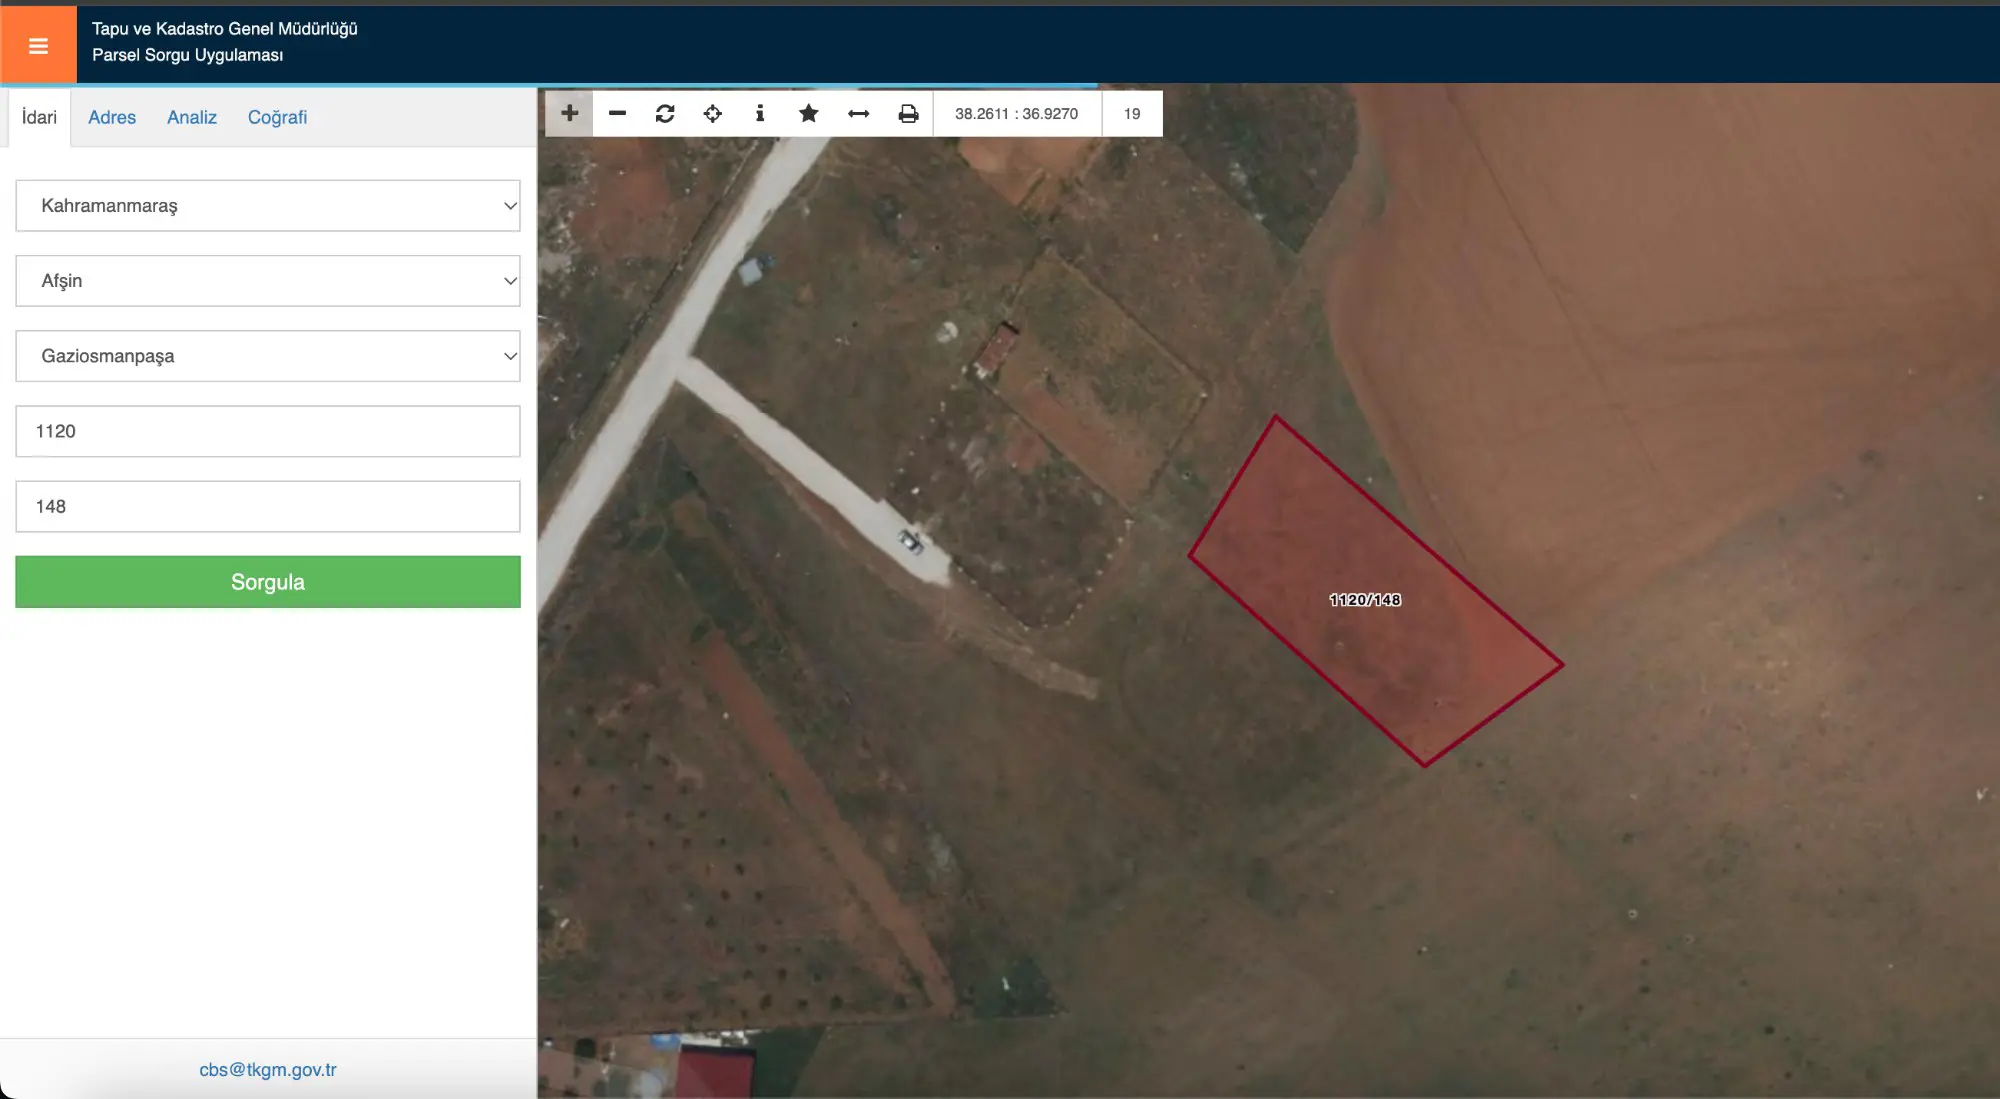Switch to the Adres tab
The image size is (2000, 1099).
(112, 117)
